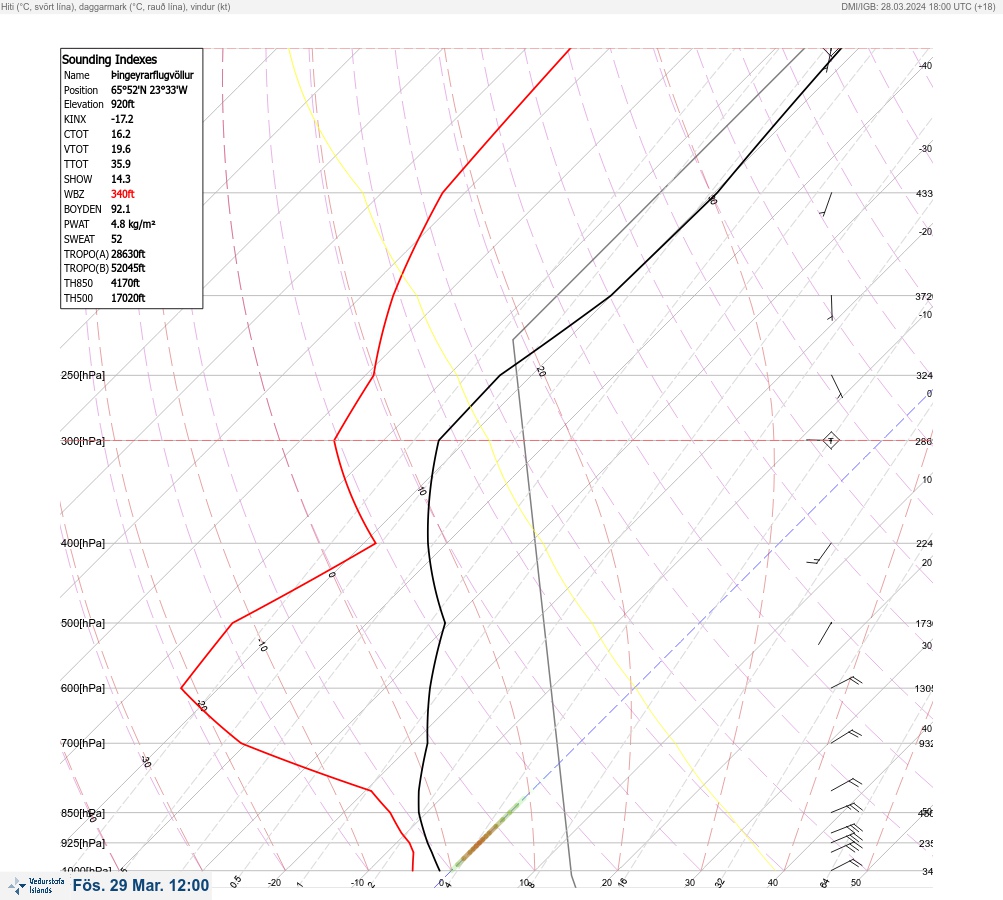Click the KINX value -17.2

pyautogui.click(x=122, y=119)
